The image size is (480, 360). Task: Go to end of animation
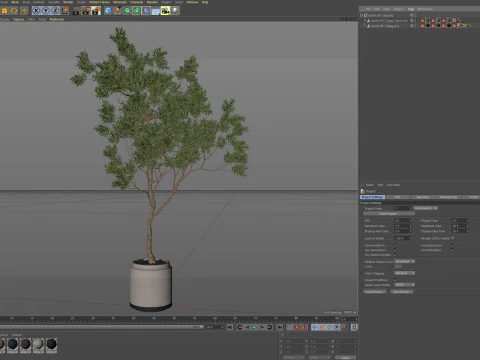click(280, 327)
